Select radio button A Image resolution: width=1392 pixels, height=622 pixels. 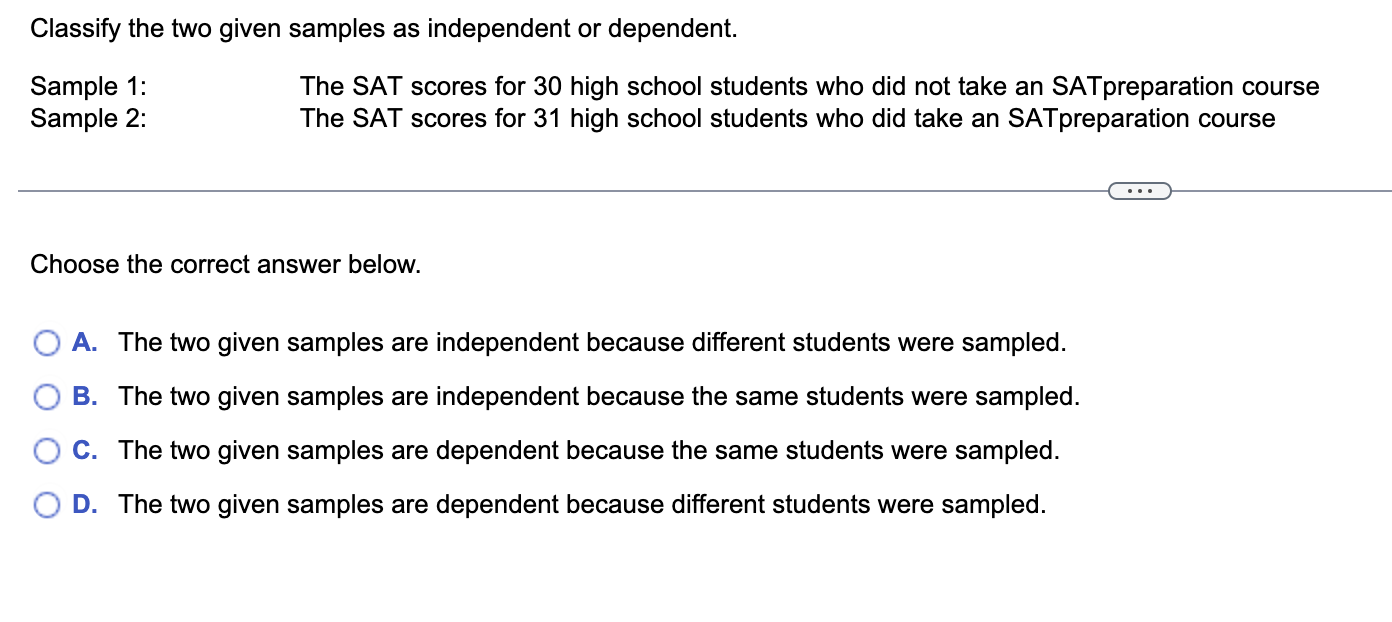(x=46, y=343)
